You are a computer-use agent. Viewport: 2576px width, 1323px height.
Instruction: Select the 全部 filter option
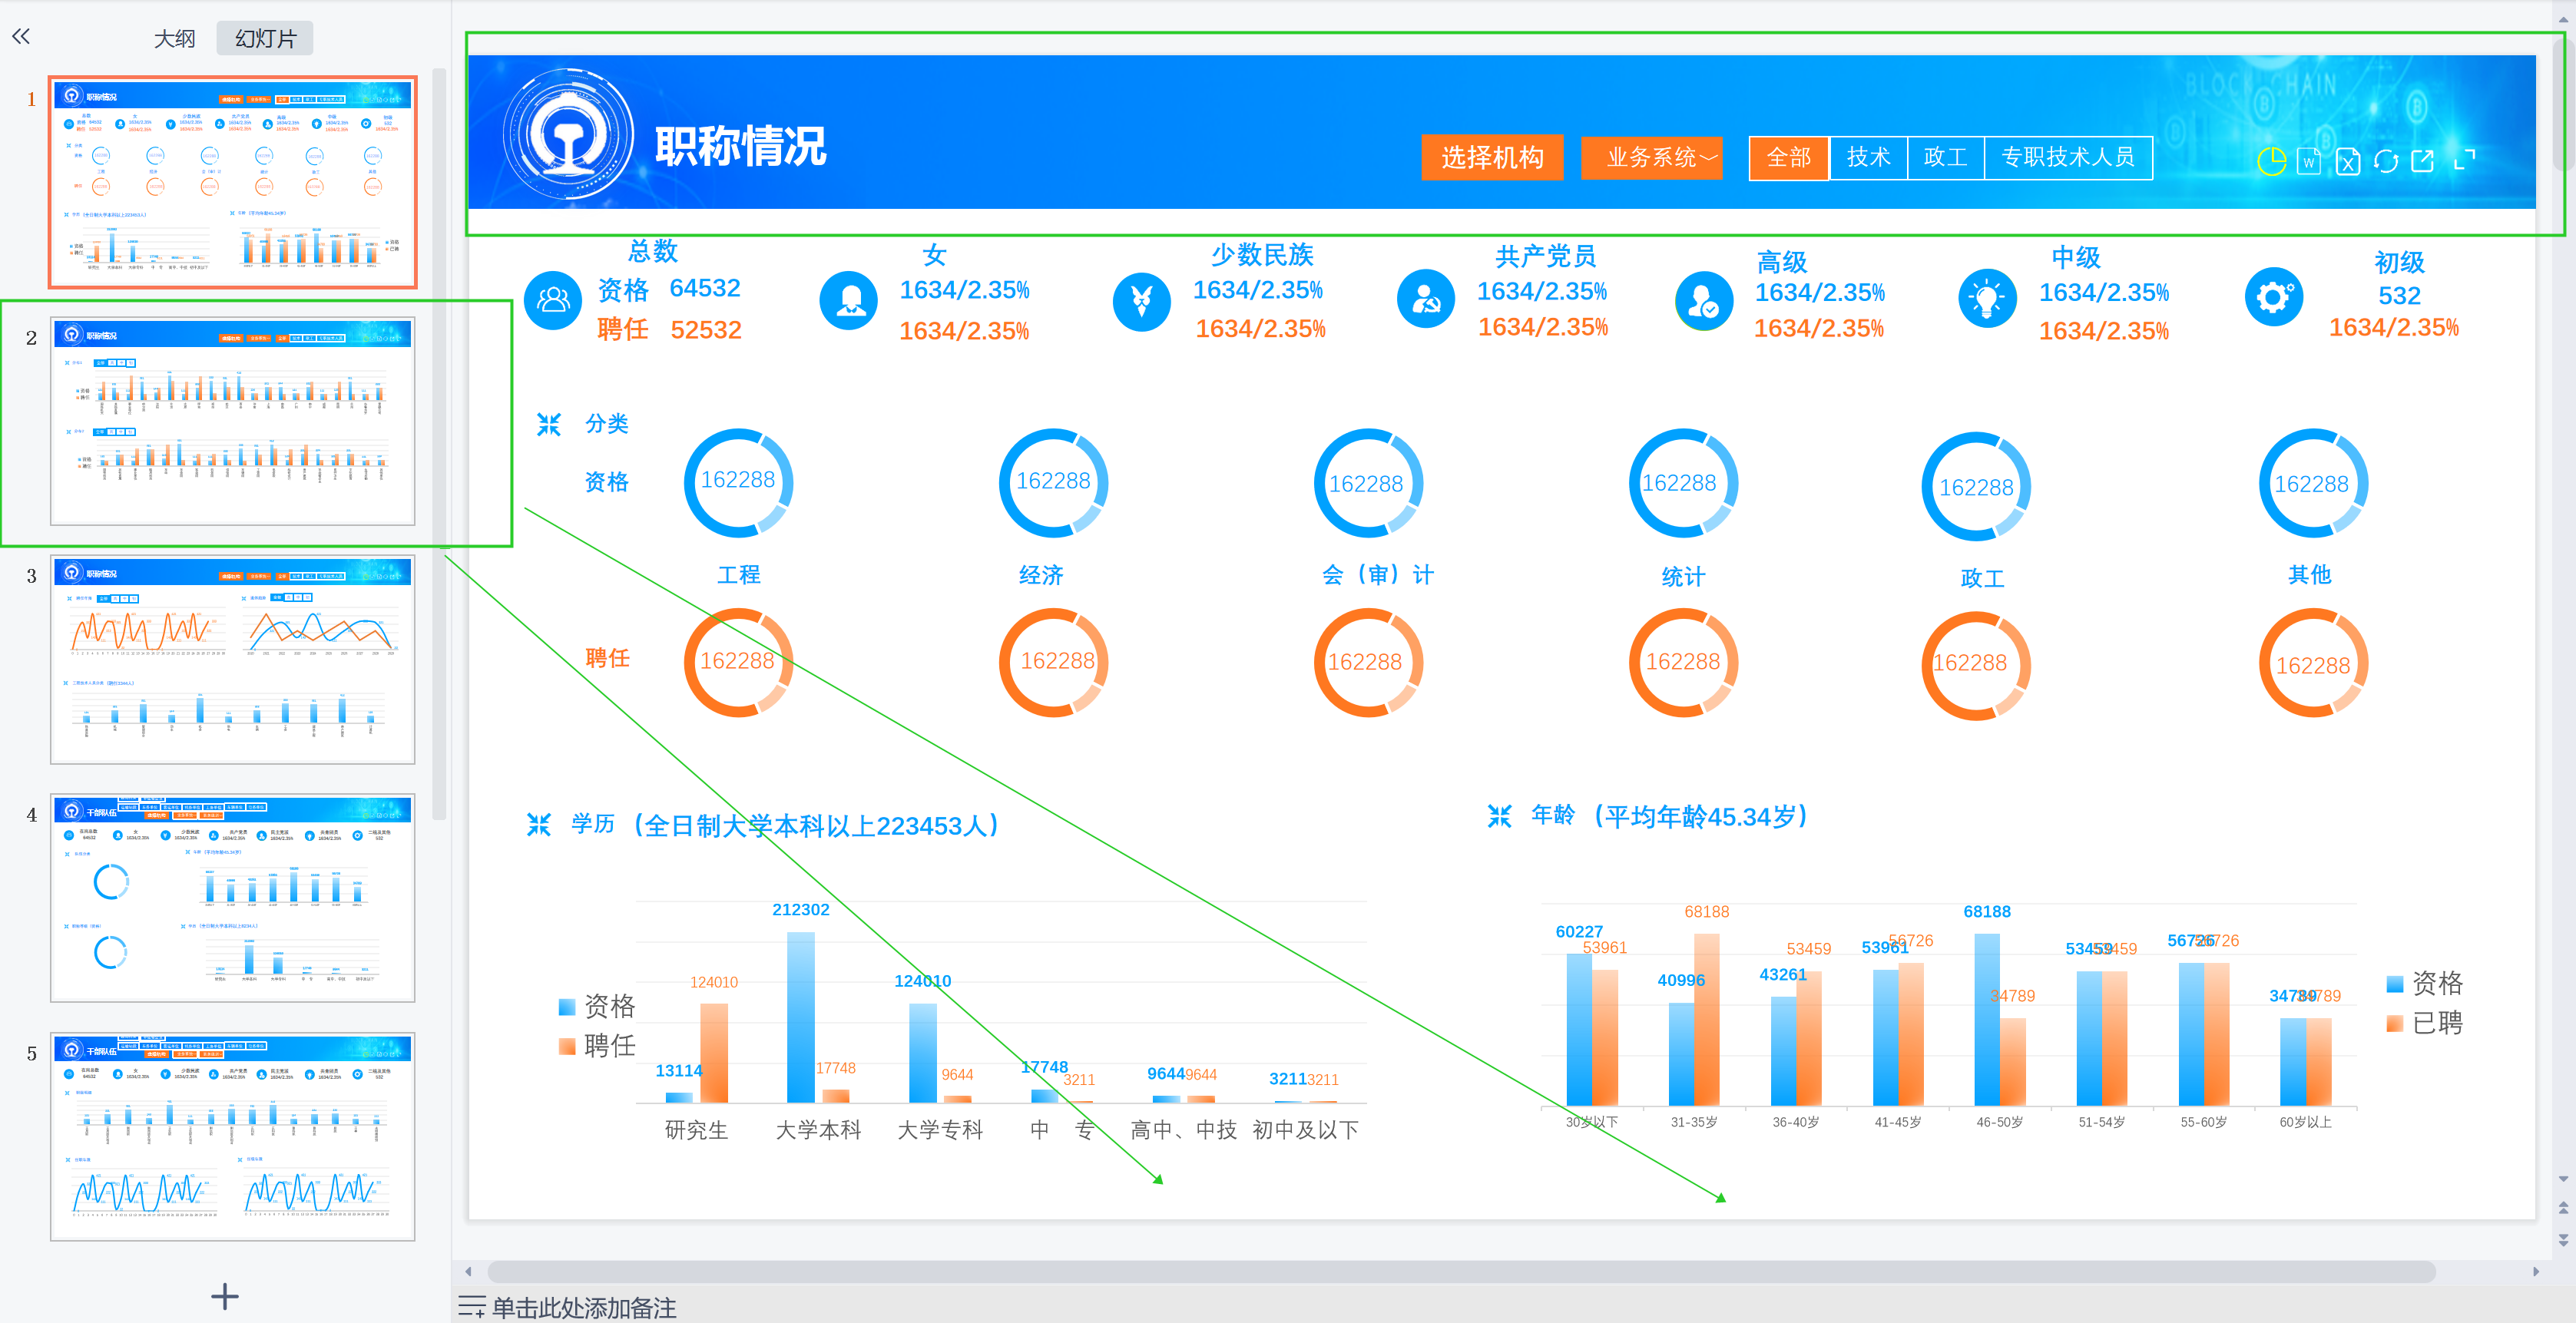(x=1788, y=158)
